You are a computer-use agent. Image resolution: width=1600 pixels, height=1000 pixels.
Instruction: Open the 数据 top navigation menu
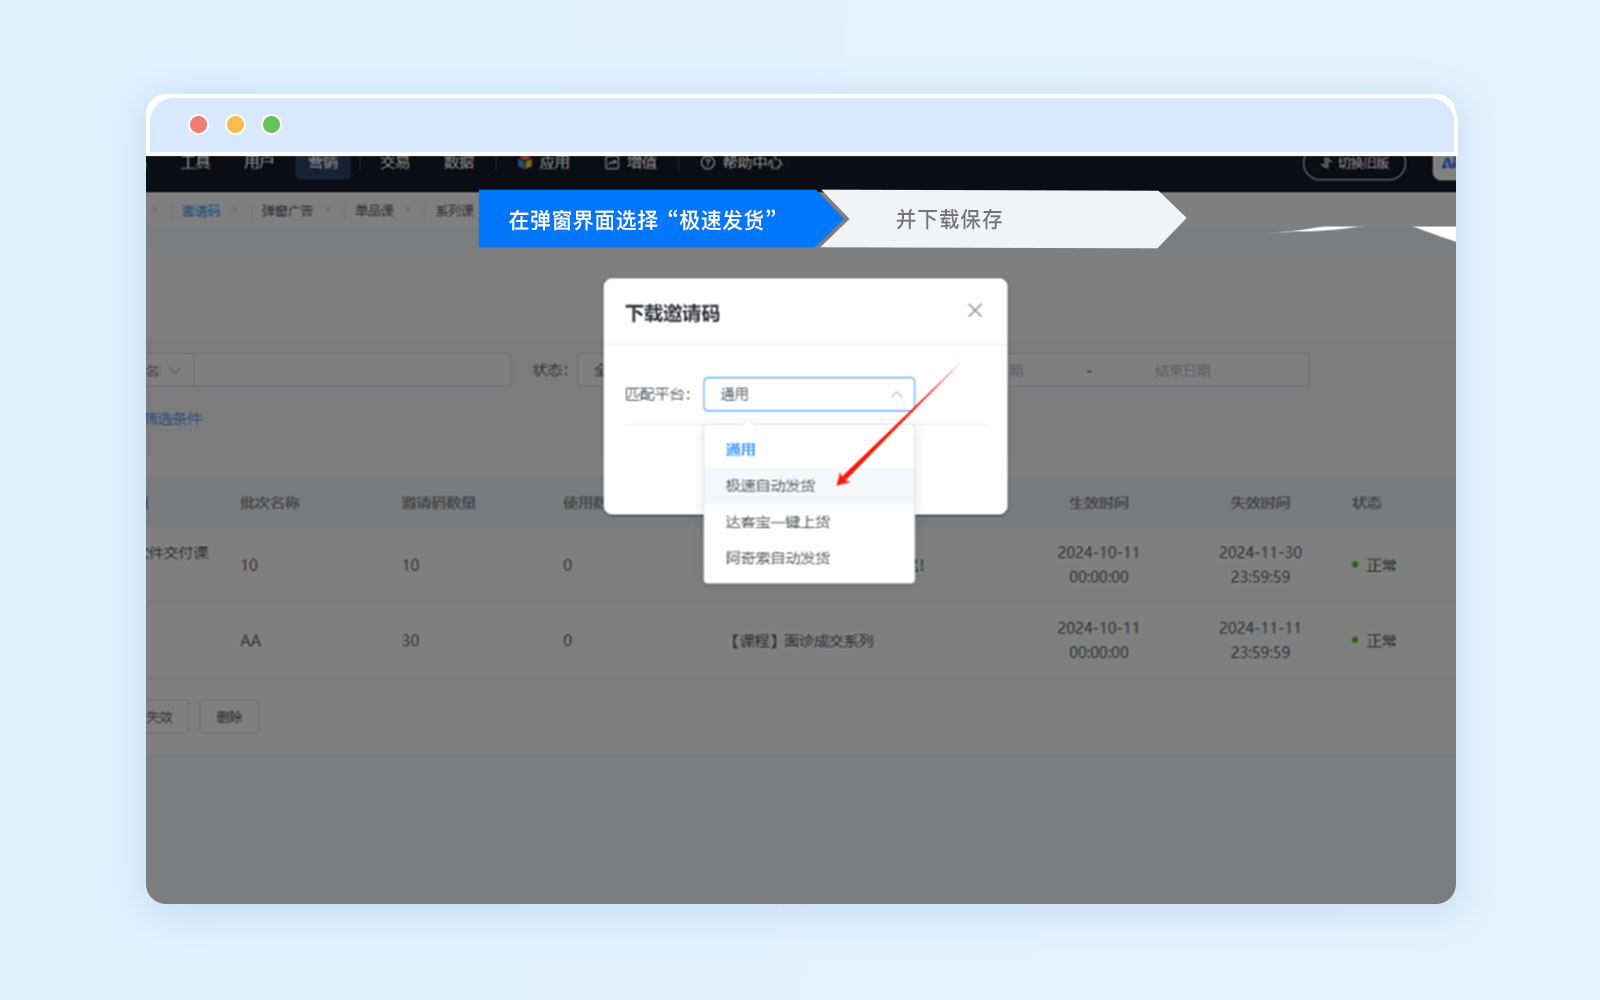(459, 163)
